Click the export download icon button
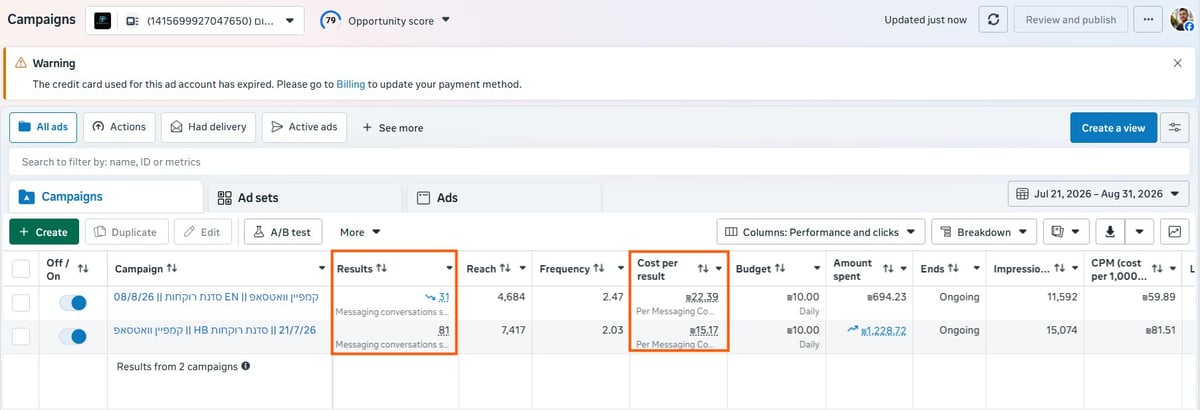Viewport: 1200px width, 410px height. click(x=1108, y=231)
